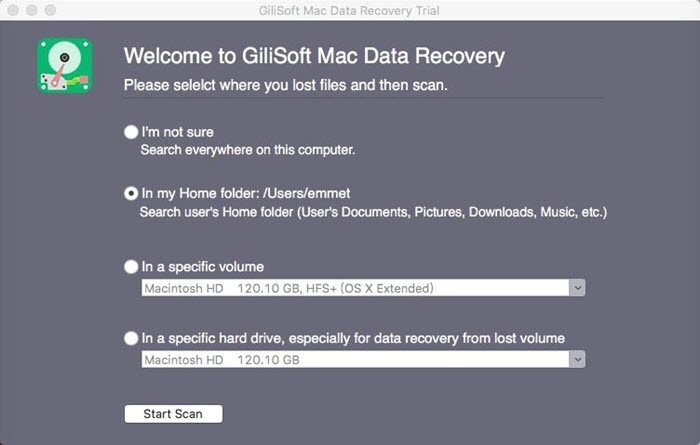Select the "In a specific volume" radio button
Viewport: 700px width, 445px height.
(x=131, y=267)
